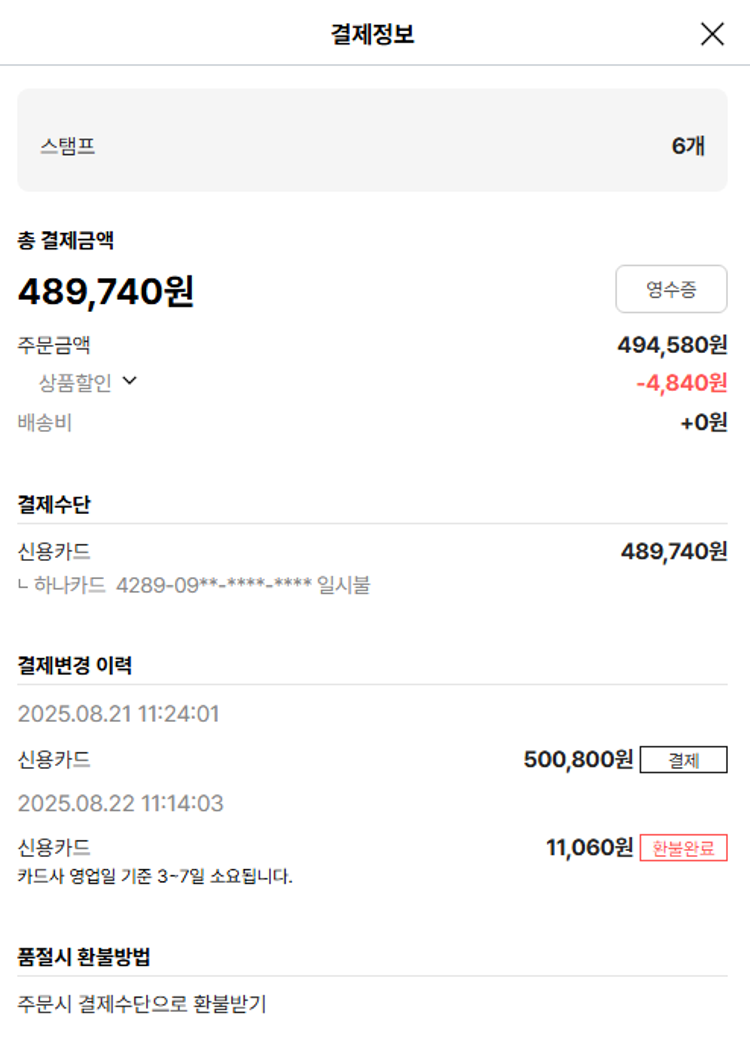This screenshot has height=1040, width=750.
Task: Click the red -4,840원 discount value
Action: pyautogui.click(x=681, y=382)
